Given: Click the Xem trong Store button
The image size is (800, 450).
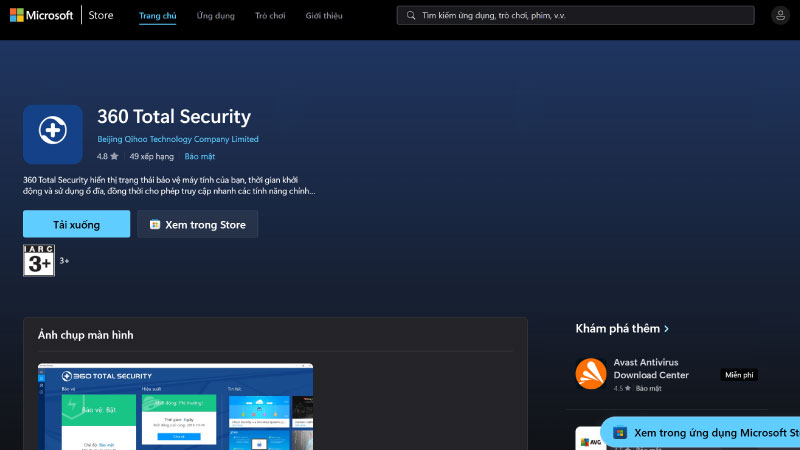Looking at the screenshot, I should (197, 225).
